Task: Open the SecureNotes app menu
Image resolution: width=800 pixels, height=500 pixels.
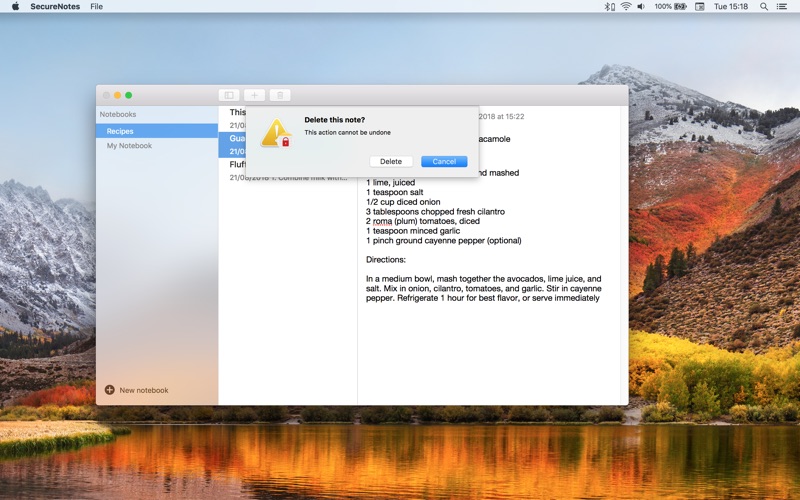Action: click(x=55, y=7)
